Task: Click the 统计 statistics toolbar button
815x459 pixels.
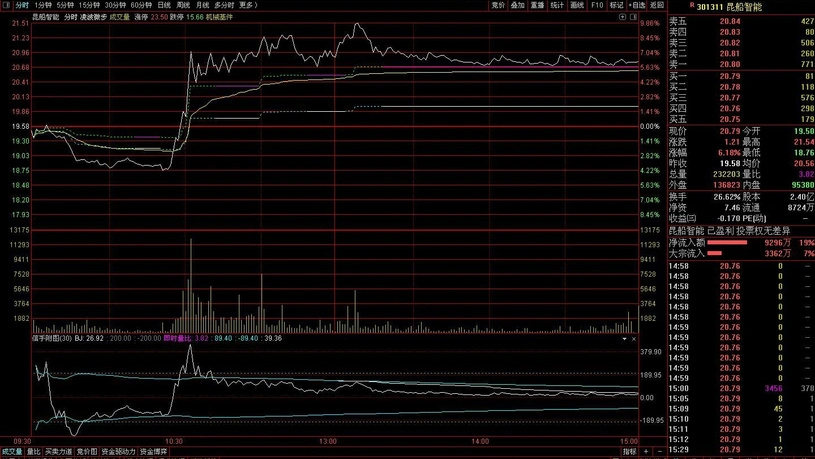Action: [557, 5]
